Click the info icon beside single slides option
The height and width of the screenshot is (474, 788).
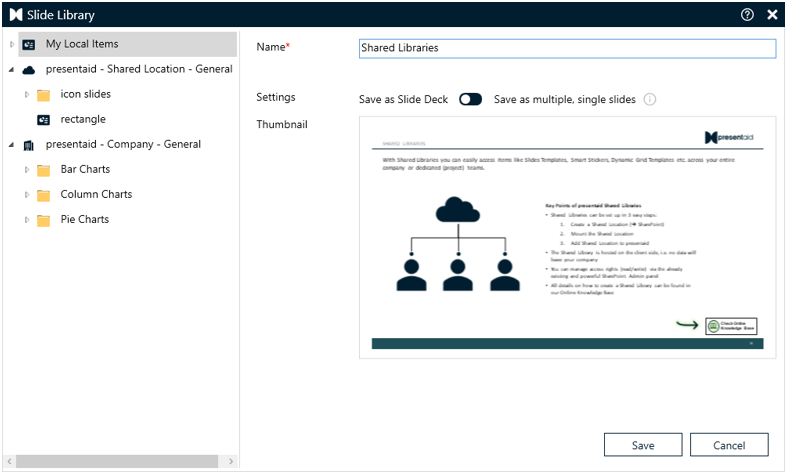(650, 100)
